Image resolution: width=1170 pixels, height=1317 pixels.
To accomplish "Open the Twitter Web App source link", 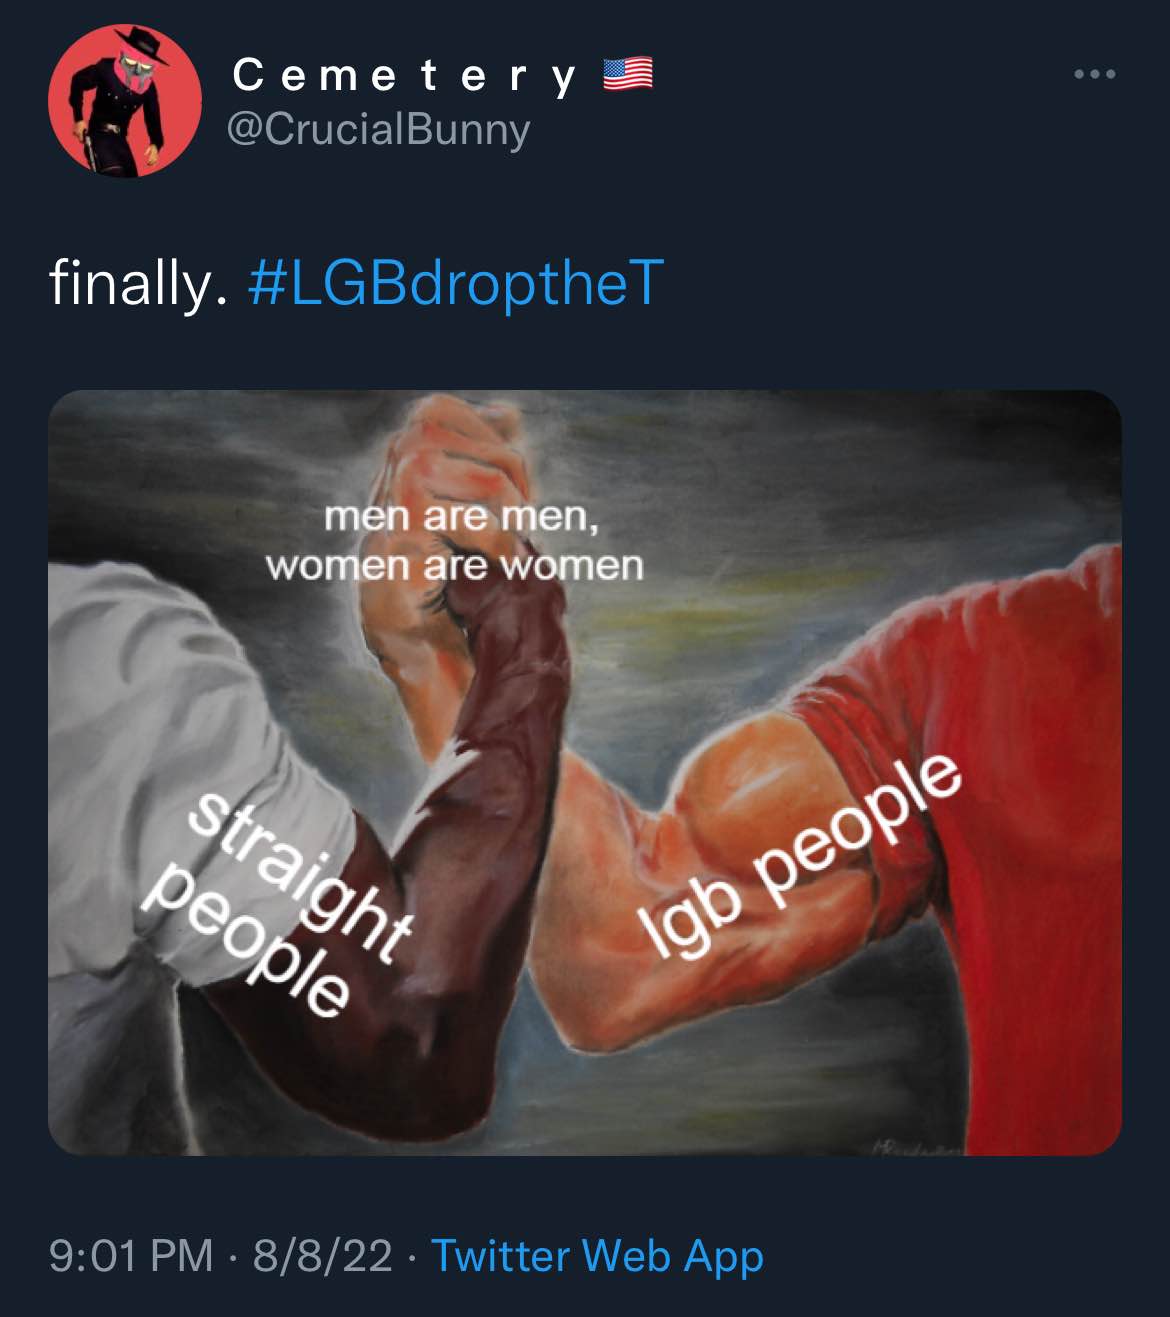I will pyautogui.click(x=597, y=1256).
